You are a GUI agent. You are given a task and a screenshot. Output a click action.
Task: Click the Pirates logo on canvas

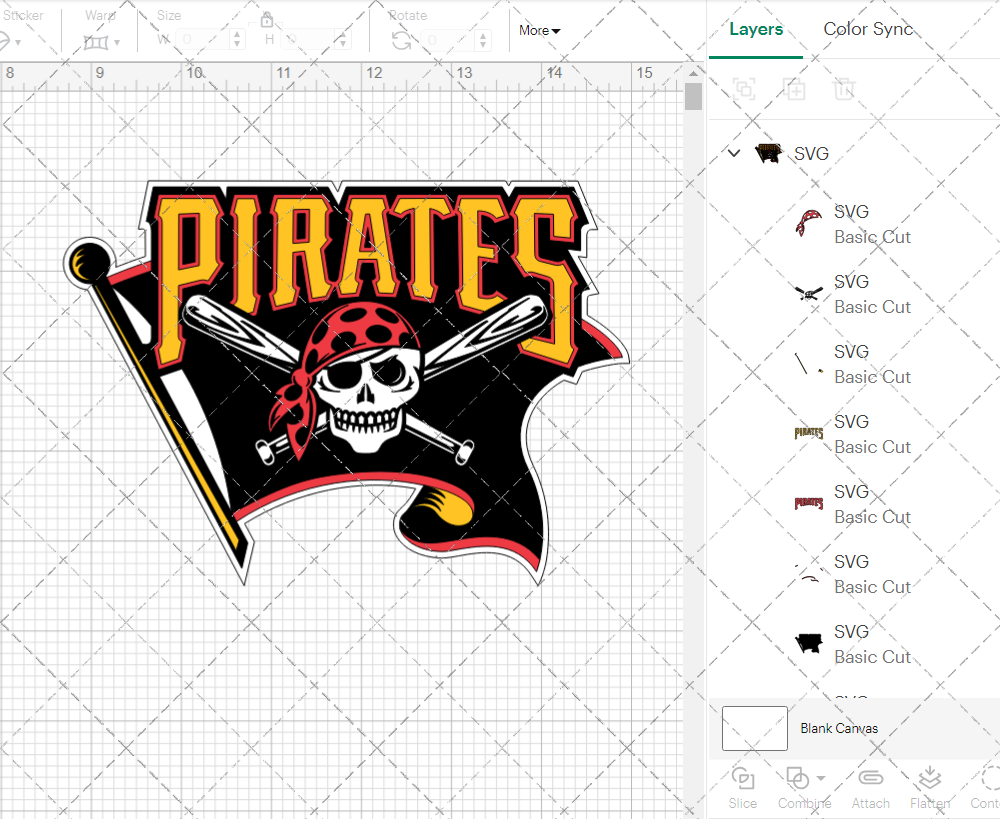click(x=348, y=381)
